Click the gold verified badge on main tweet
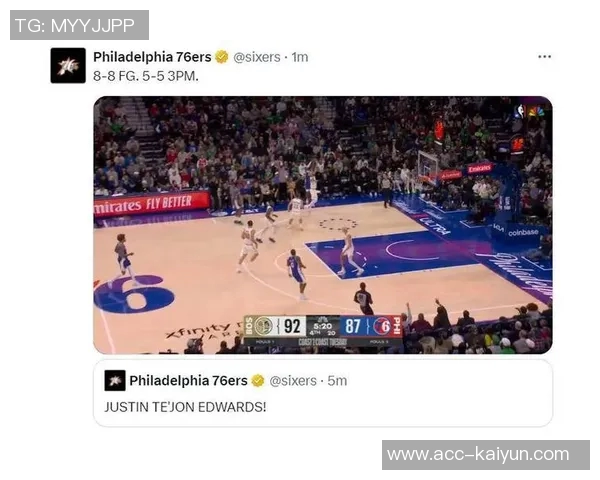Screen dimensions: 600x480 coord(222,57)
